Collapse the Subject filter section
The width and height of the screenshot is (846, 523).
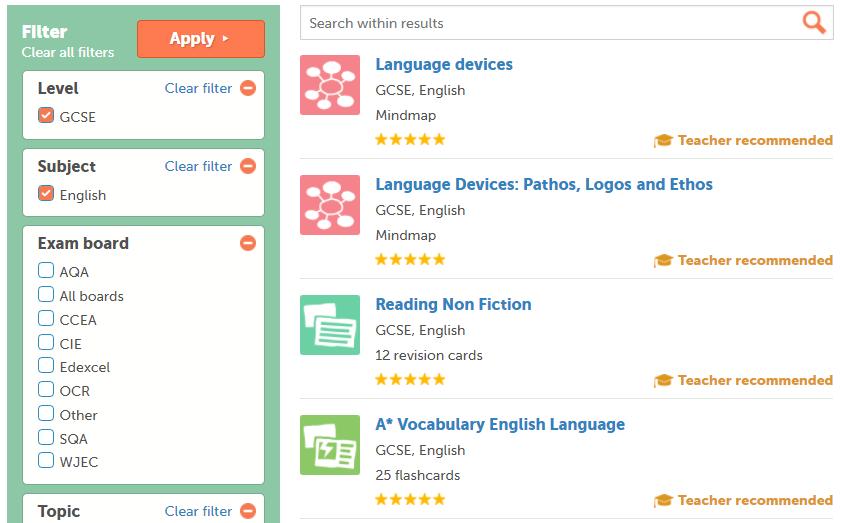[x=248, y=166]
